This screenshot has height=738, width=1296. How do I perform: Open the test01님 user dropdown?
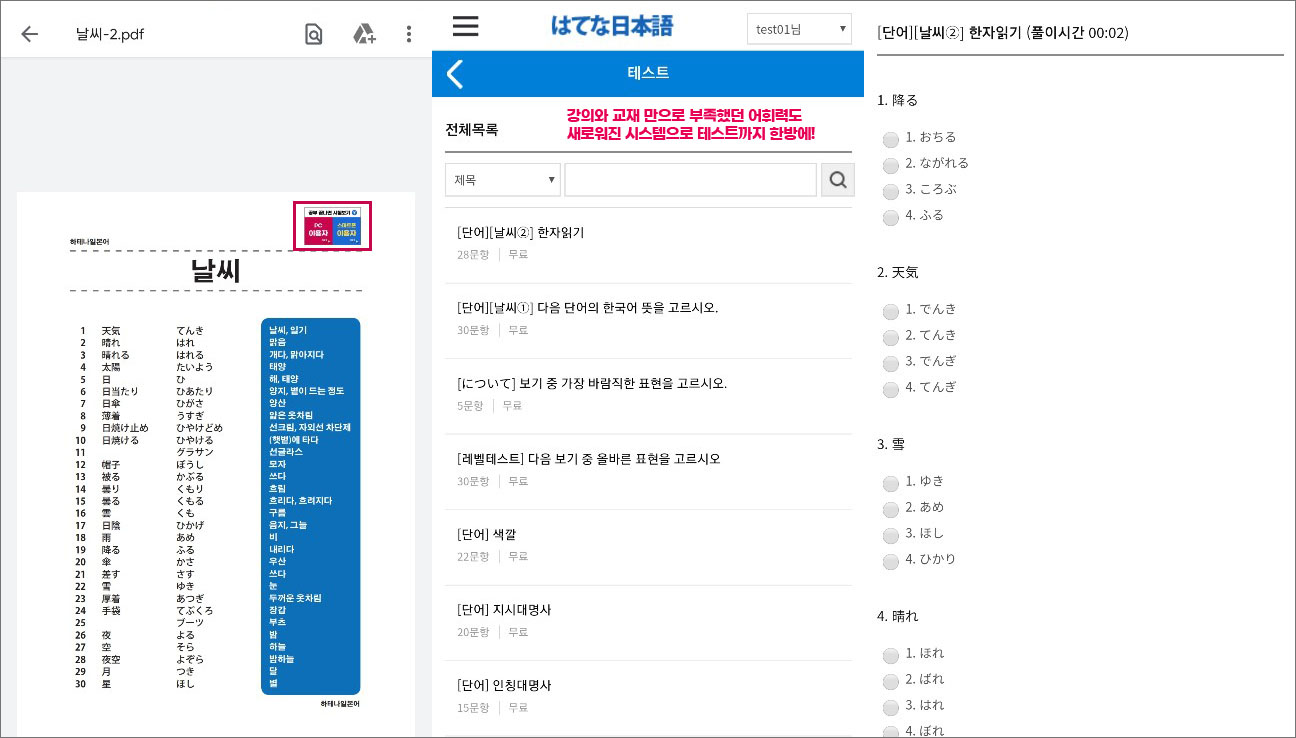click(799, 29)
